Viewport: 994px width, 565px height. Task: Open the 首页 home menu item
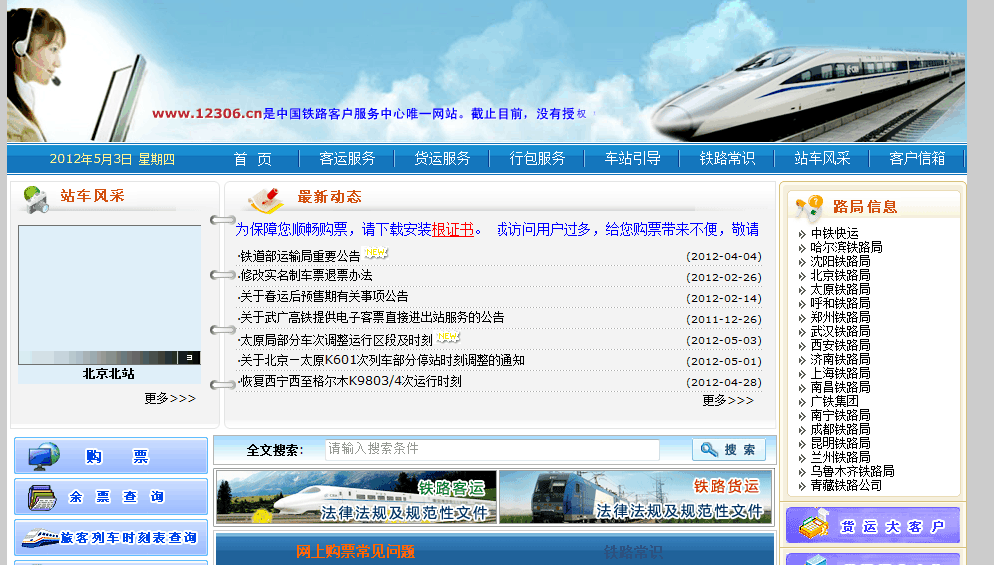[252, 159]
